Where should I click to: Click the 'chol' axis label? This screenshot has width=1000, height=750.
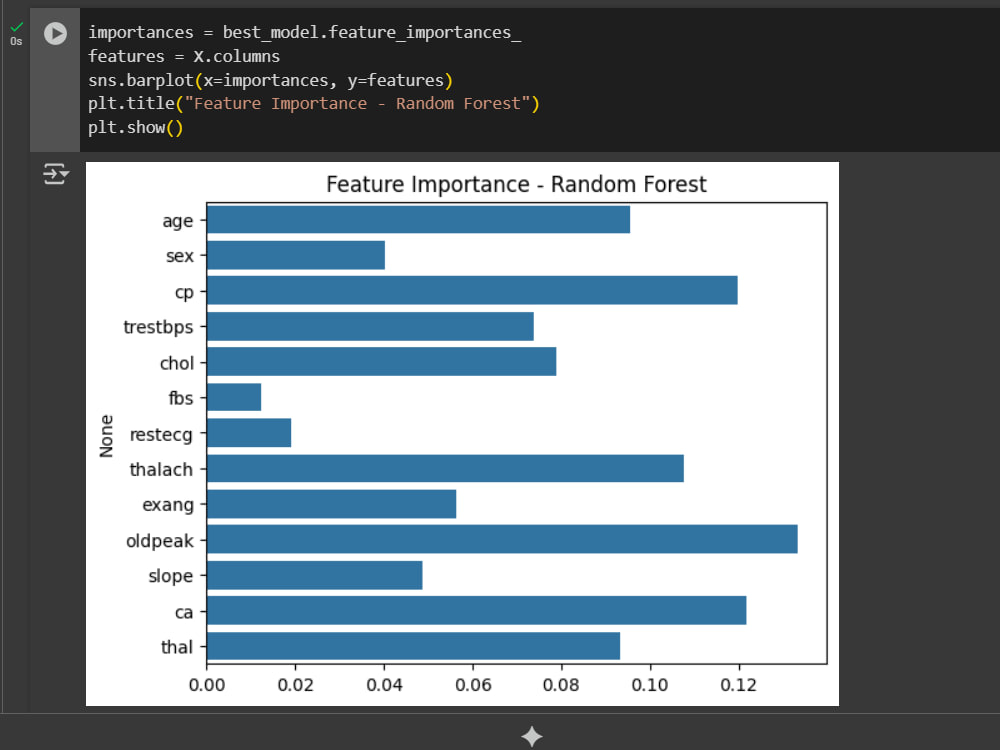pyautogui.click(x=177, y=363)
